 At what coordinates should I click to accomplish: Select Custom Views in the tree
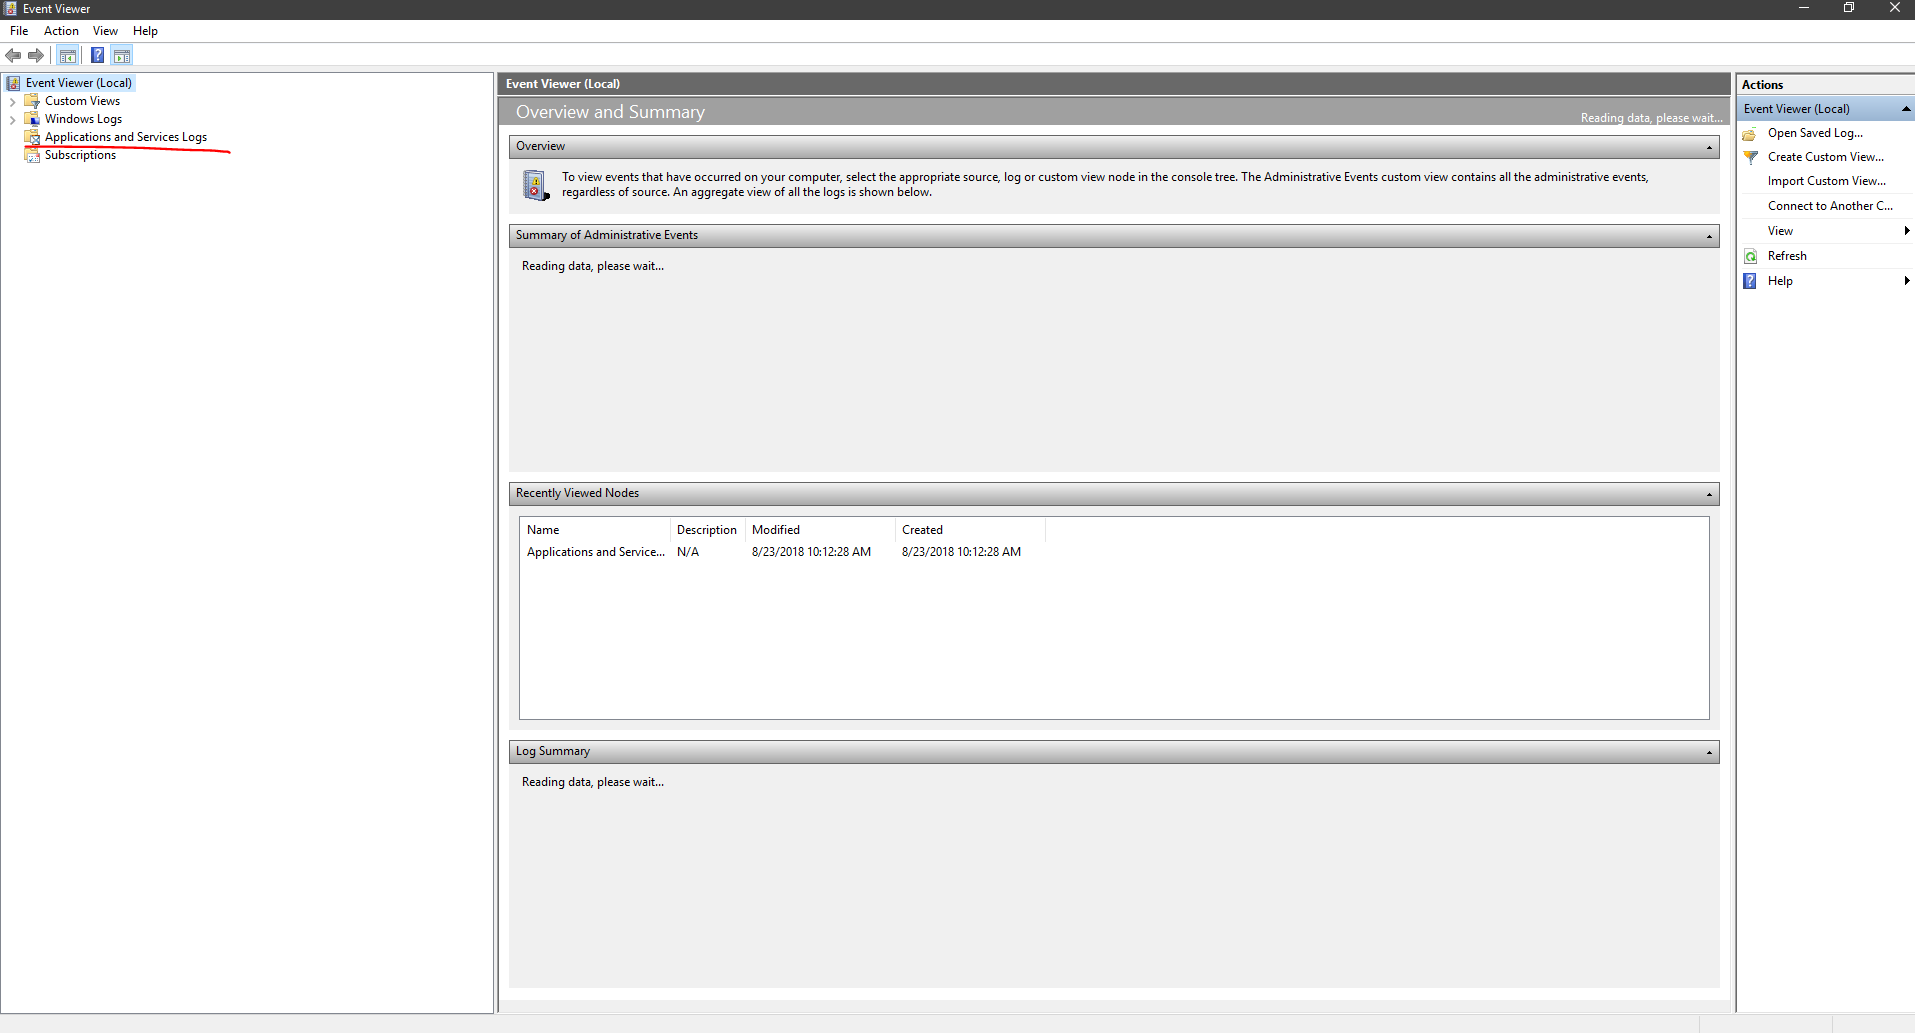pos(82,101)
